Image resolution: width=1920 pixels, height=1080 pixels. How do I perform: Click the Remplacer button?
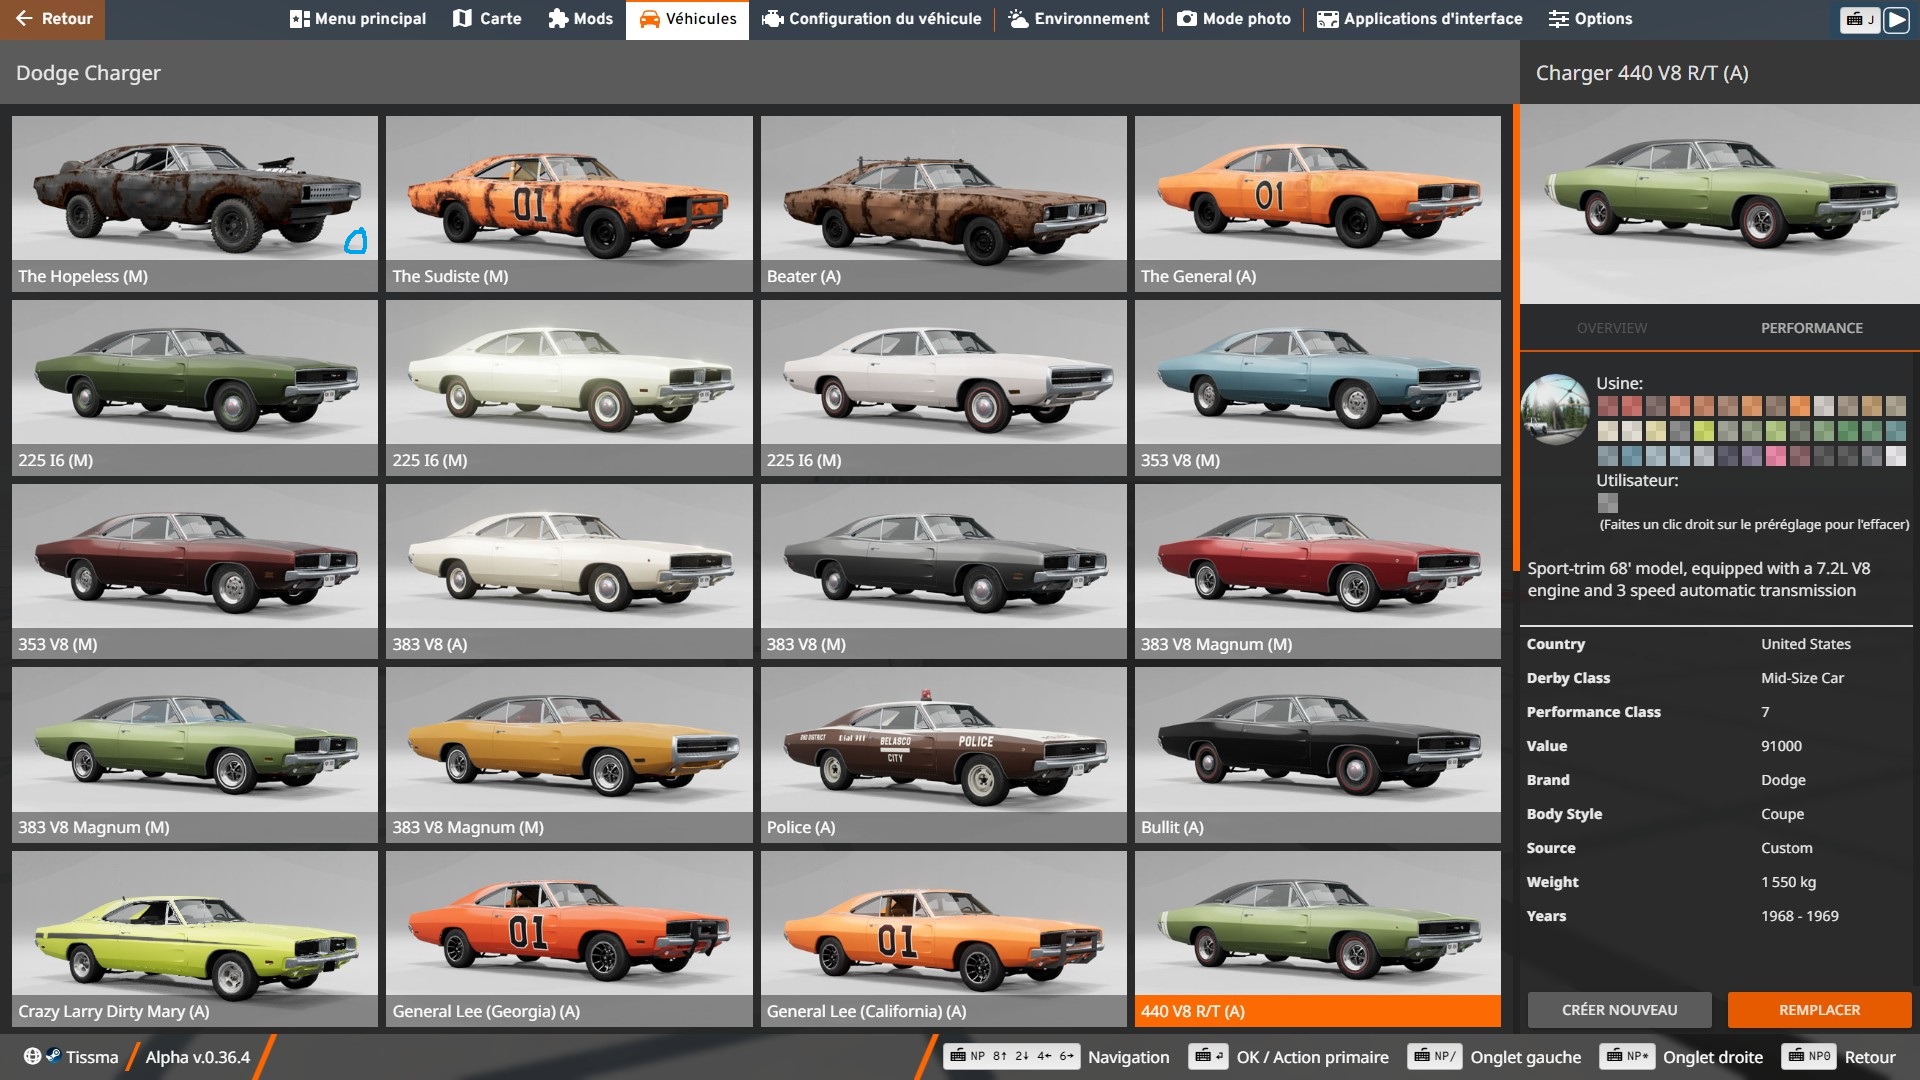(x=1819, y=1010)
